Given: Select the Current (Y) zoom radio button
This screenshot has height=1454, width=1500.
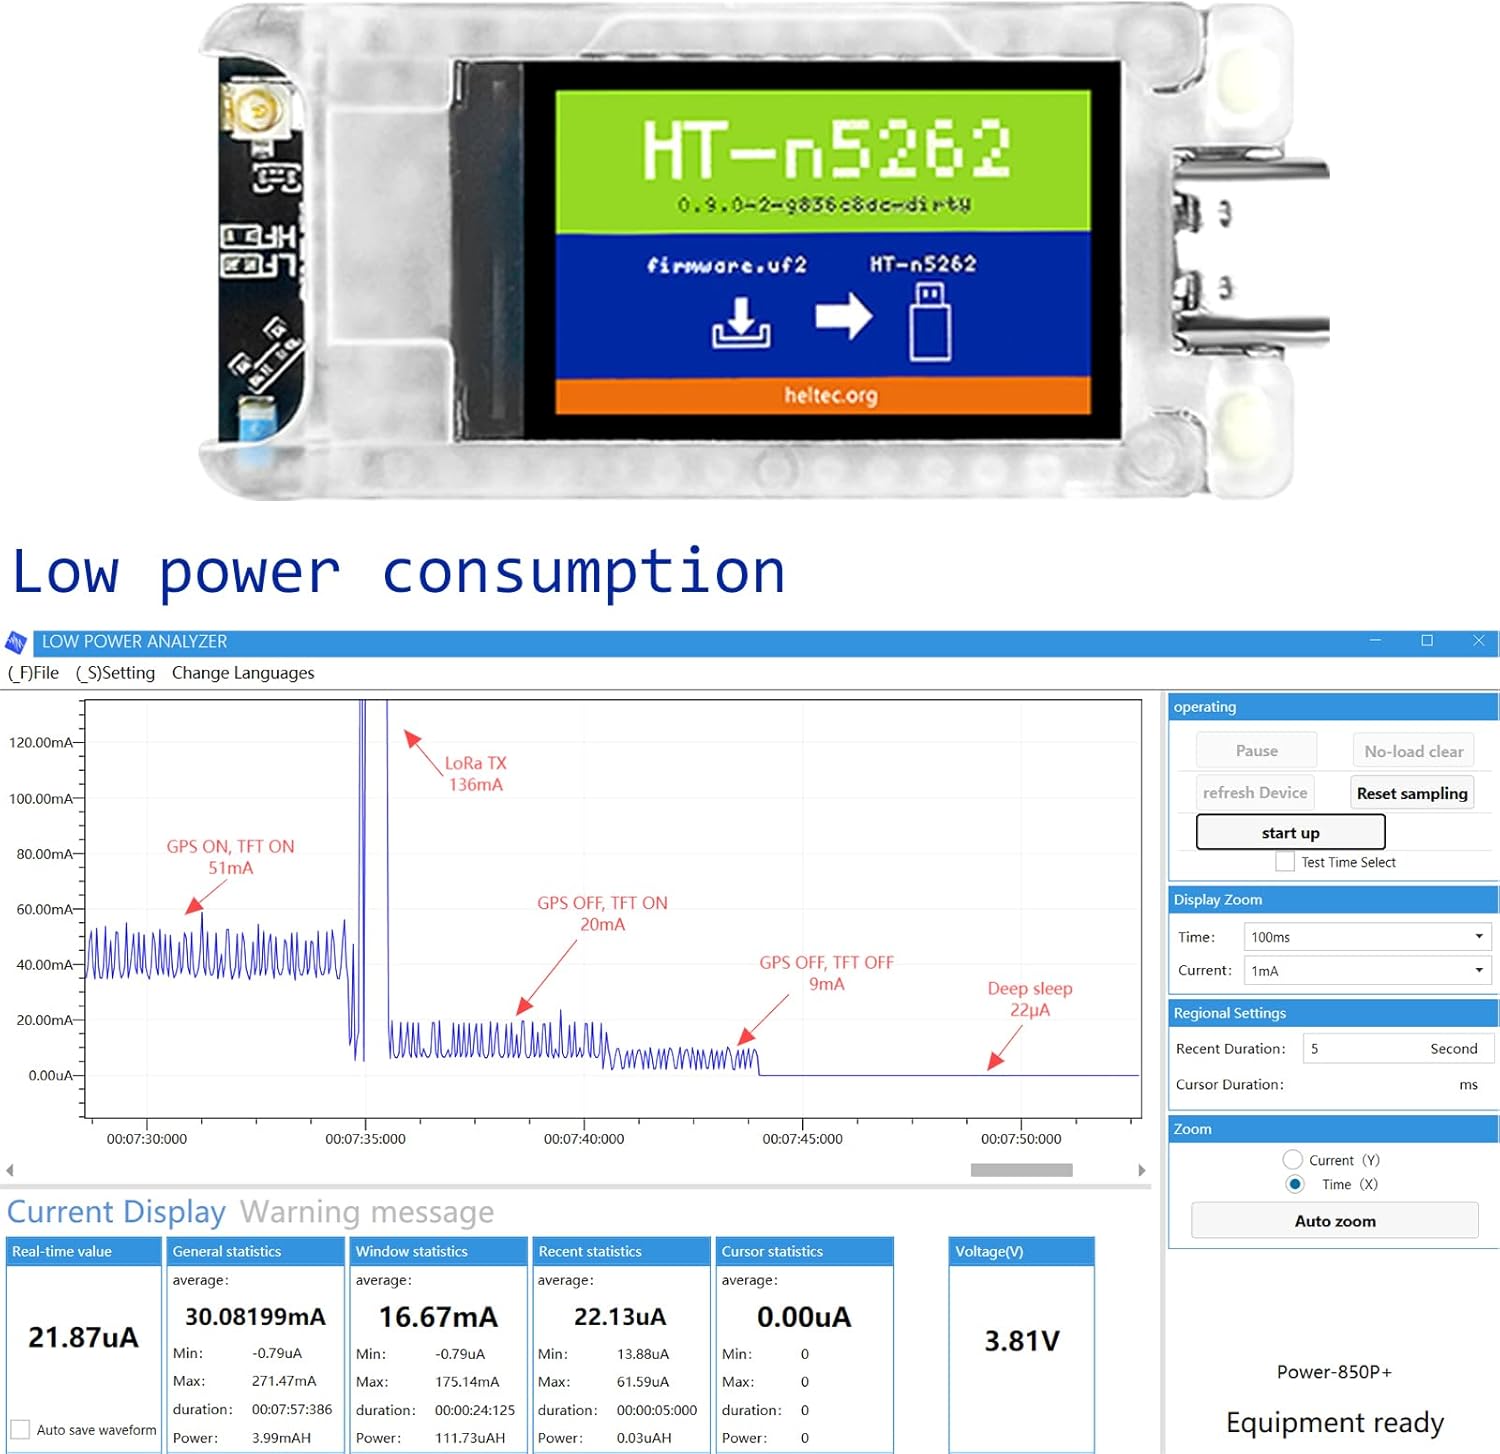Looking at the screenshot, I should (1292, 1159).
